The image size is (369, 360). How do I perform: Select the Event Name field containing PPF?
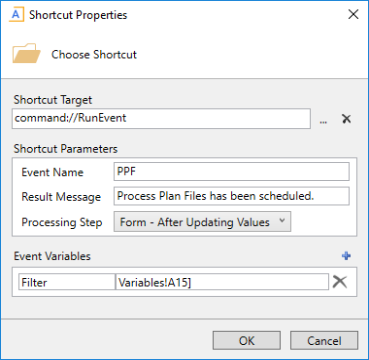(231, 172)
